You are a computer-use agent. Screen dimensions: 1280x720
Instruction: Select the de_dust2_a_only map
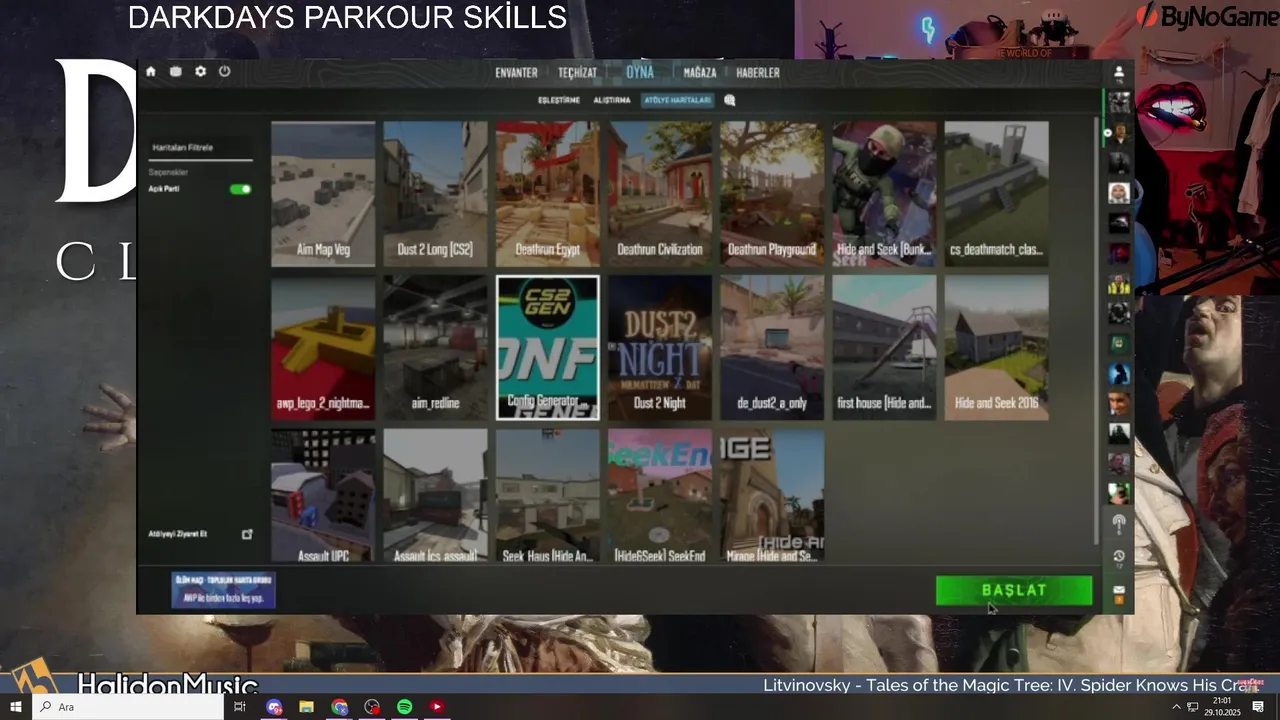point(772,348)
